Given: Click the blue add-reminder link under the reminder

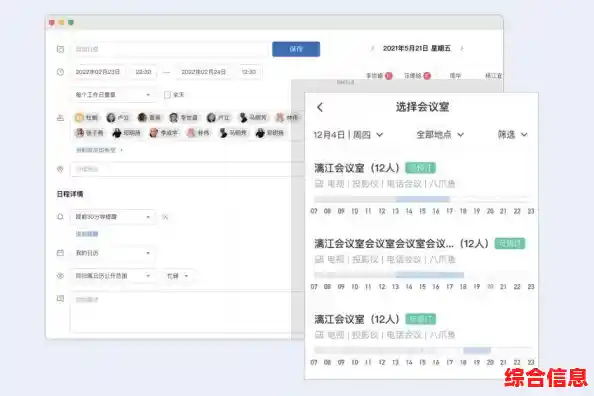Looking at the screenshot, I should point(87,234).
